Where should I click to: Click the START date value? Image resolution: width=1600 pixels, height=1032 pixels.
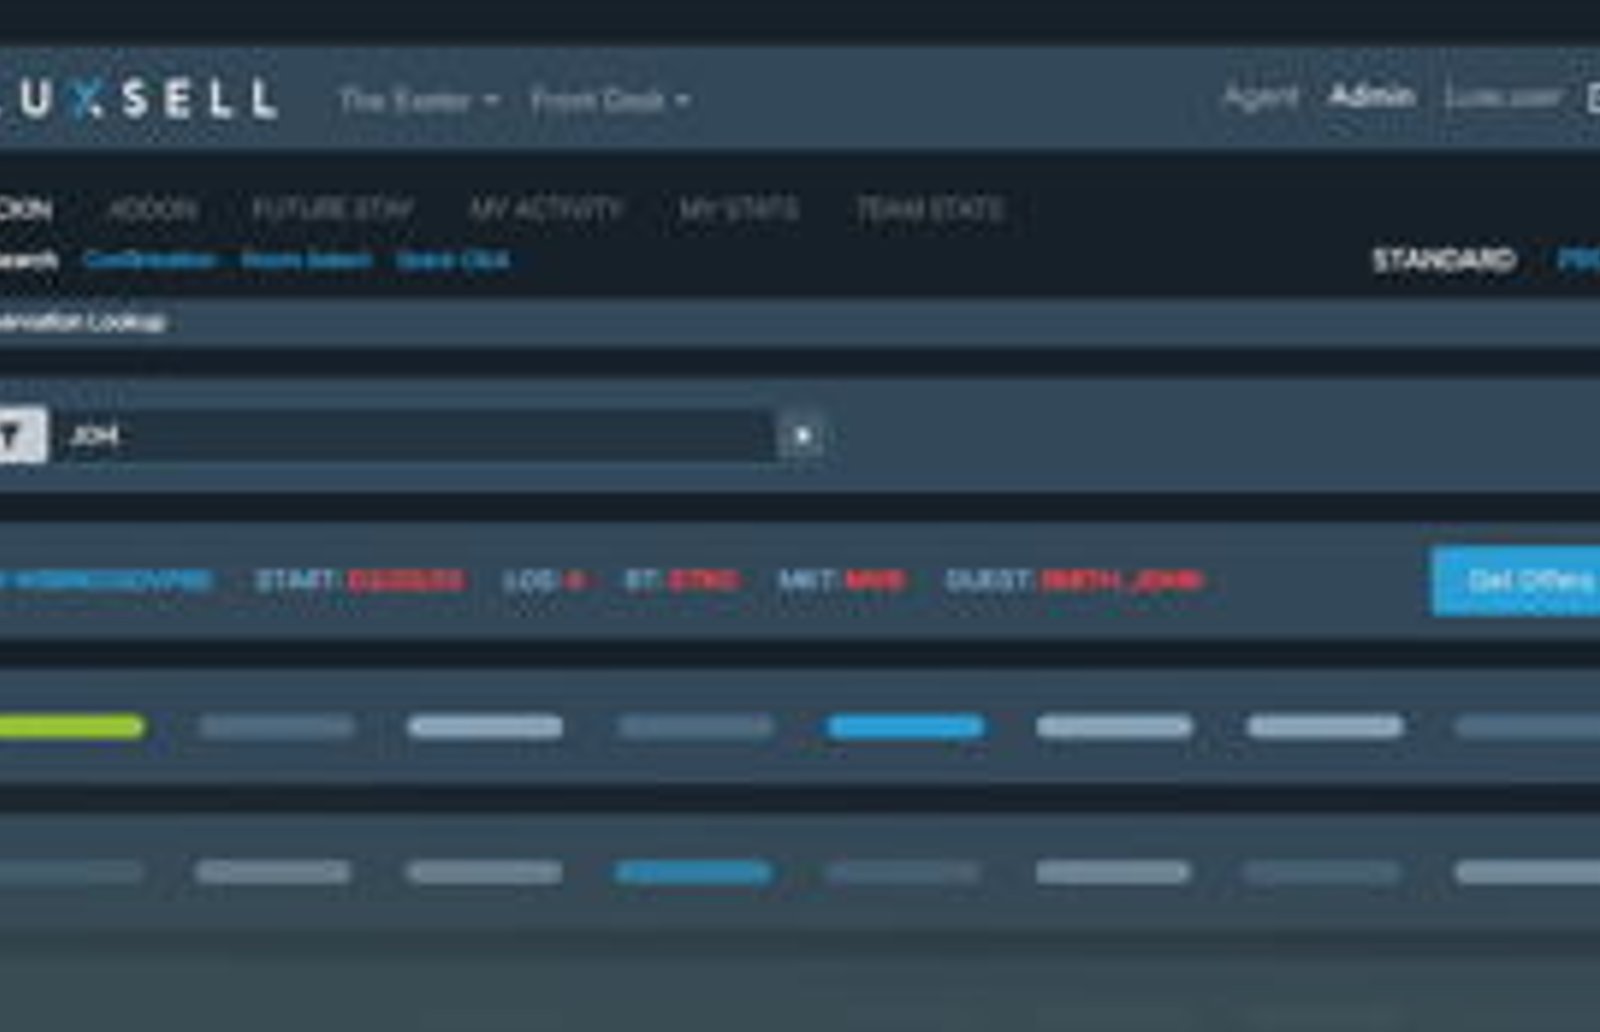(406, 581)
